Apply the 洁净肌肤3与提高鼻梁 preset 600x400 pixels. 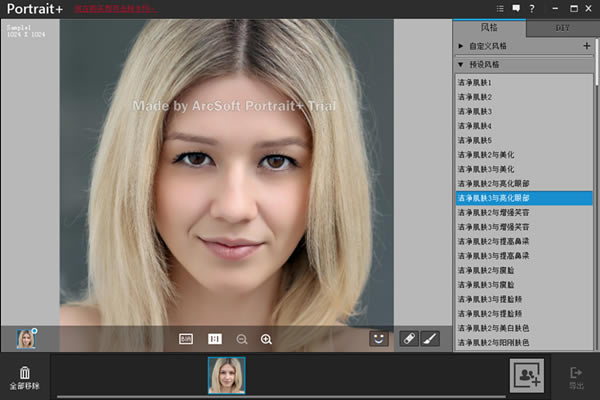(x=524, y=256)
